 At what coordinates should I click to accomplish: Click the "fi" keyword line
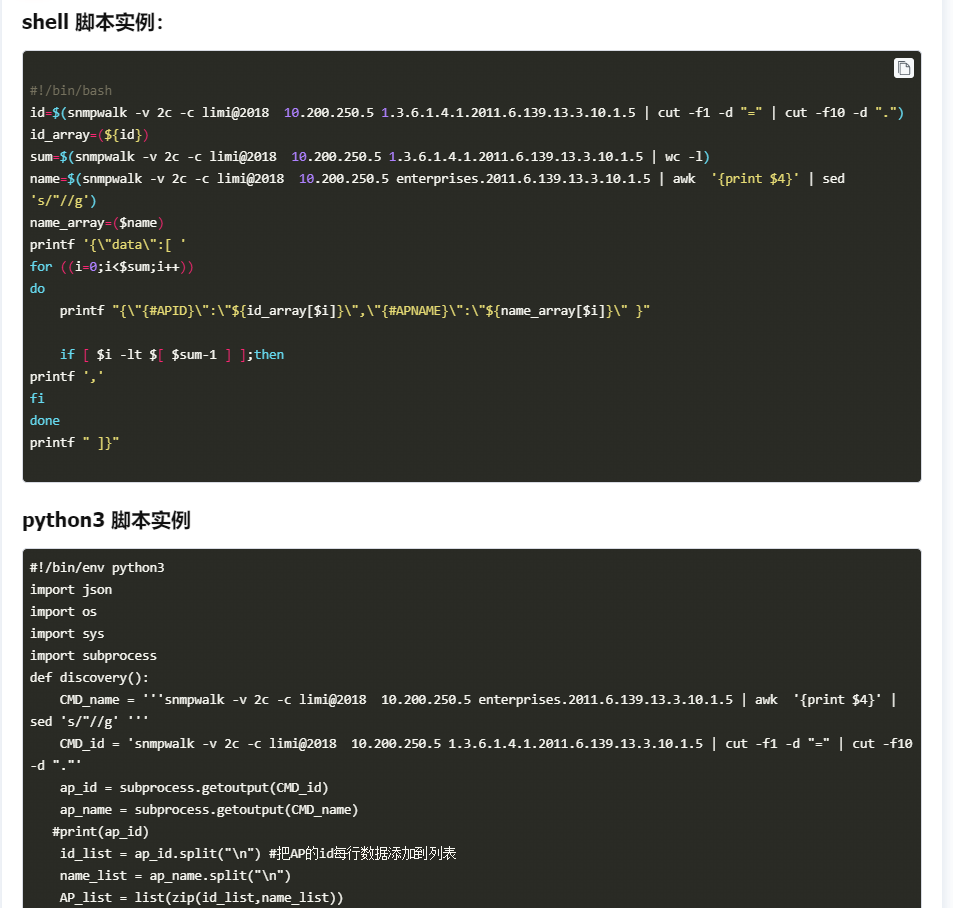coord(37,398)
